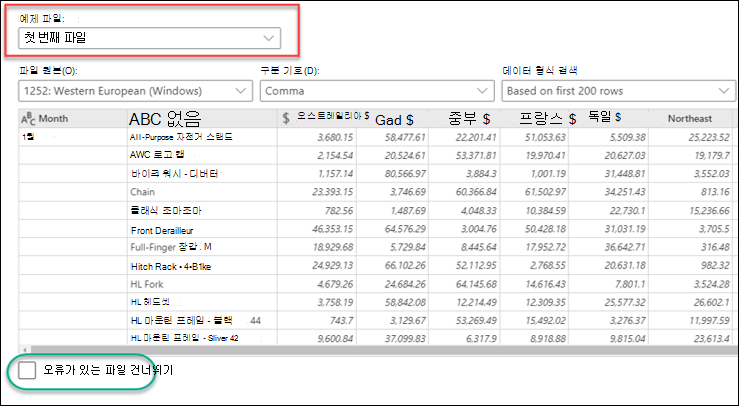Click the value 22,201.41 cell
This screenshot has width=739, height=406.
click(x=464, y=137)
